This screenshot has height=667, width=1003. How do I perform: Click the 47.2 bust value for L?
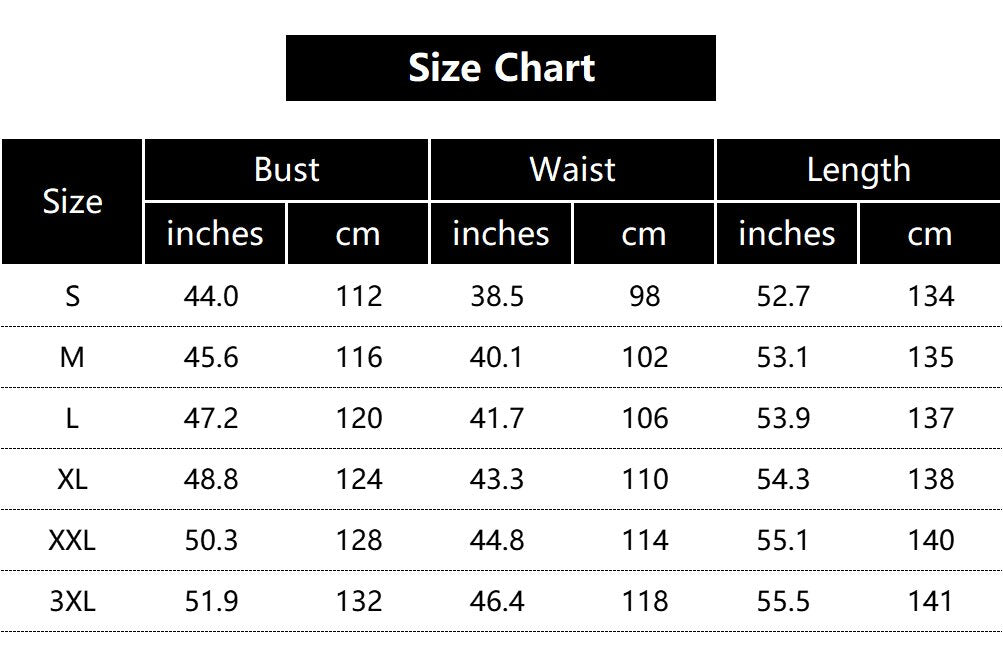click(x=212, y=418)
